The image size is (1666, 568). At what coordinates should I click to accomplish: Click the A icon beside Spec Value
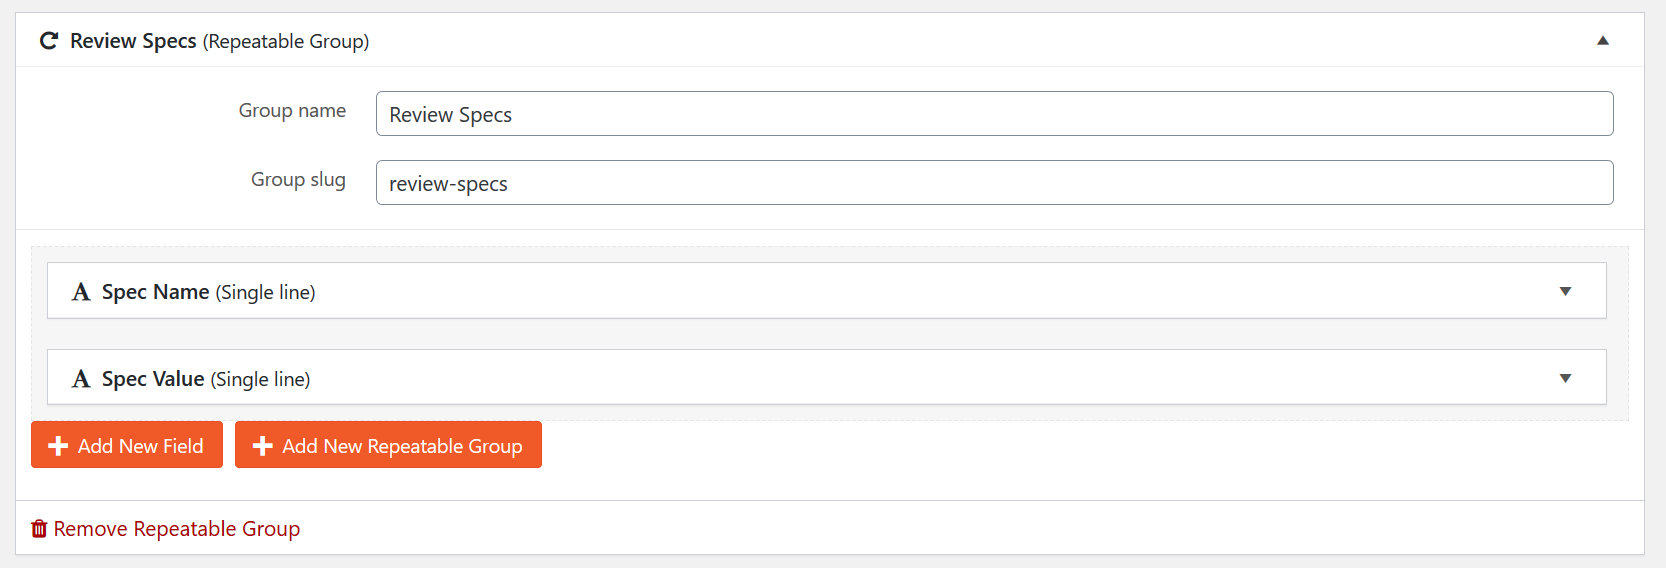tap(81, 379)
